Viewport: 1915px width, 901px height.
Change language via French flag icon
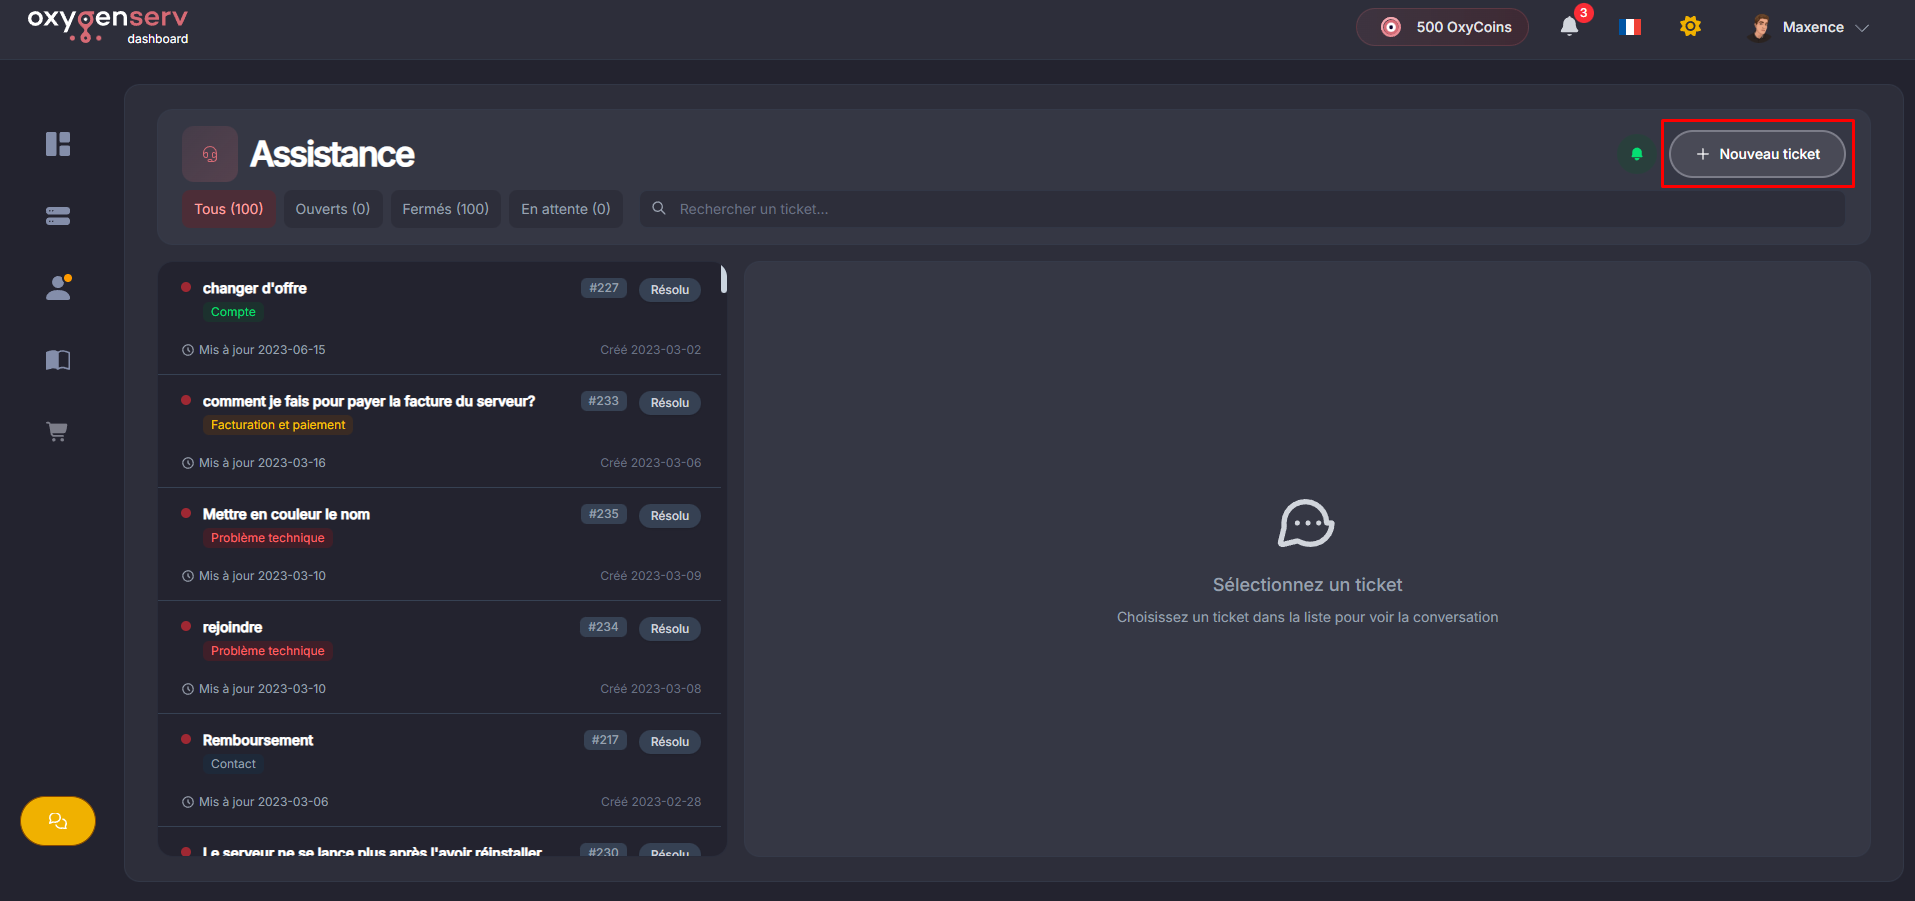(1630, 27)
